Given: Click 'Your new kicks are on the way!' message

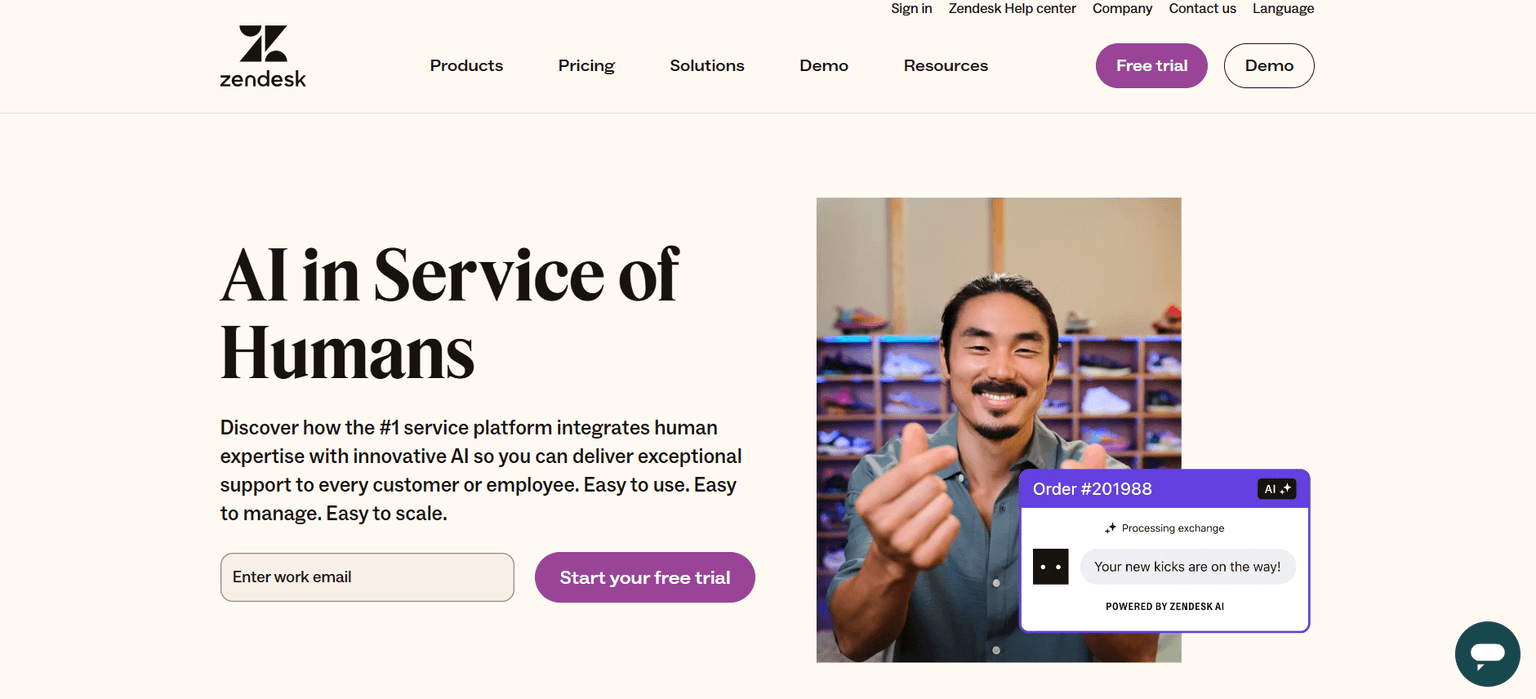Looking at the screenshot, I should [1187, 567].
